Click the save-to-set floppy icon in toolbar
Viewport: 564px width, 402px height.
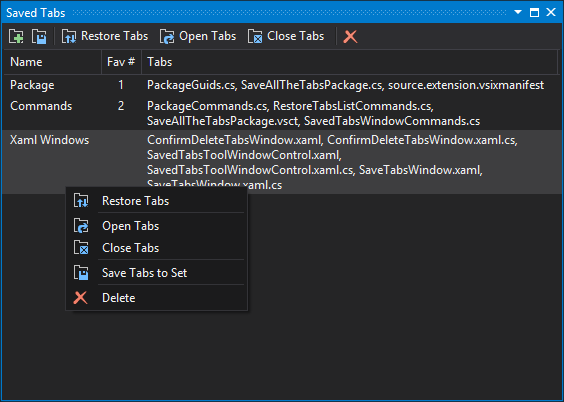[x=39, y=36]
